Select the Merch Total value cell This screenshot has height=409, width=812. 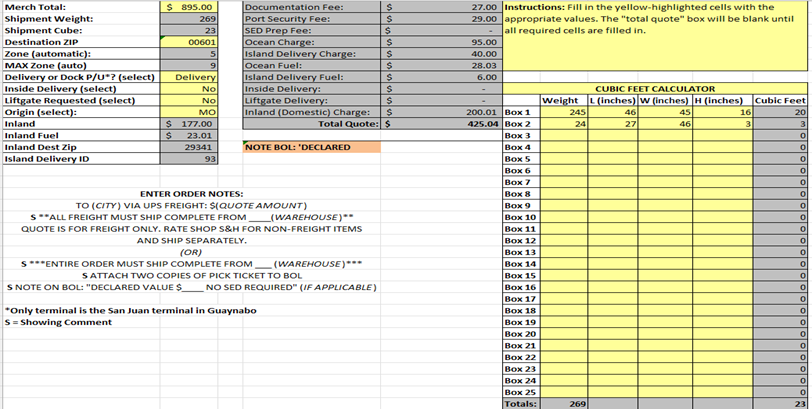(x=189, y=6)
